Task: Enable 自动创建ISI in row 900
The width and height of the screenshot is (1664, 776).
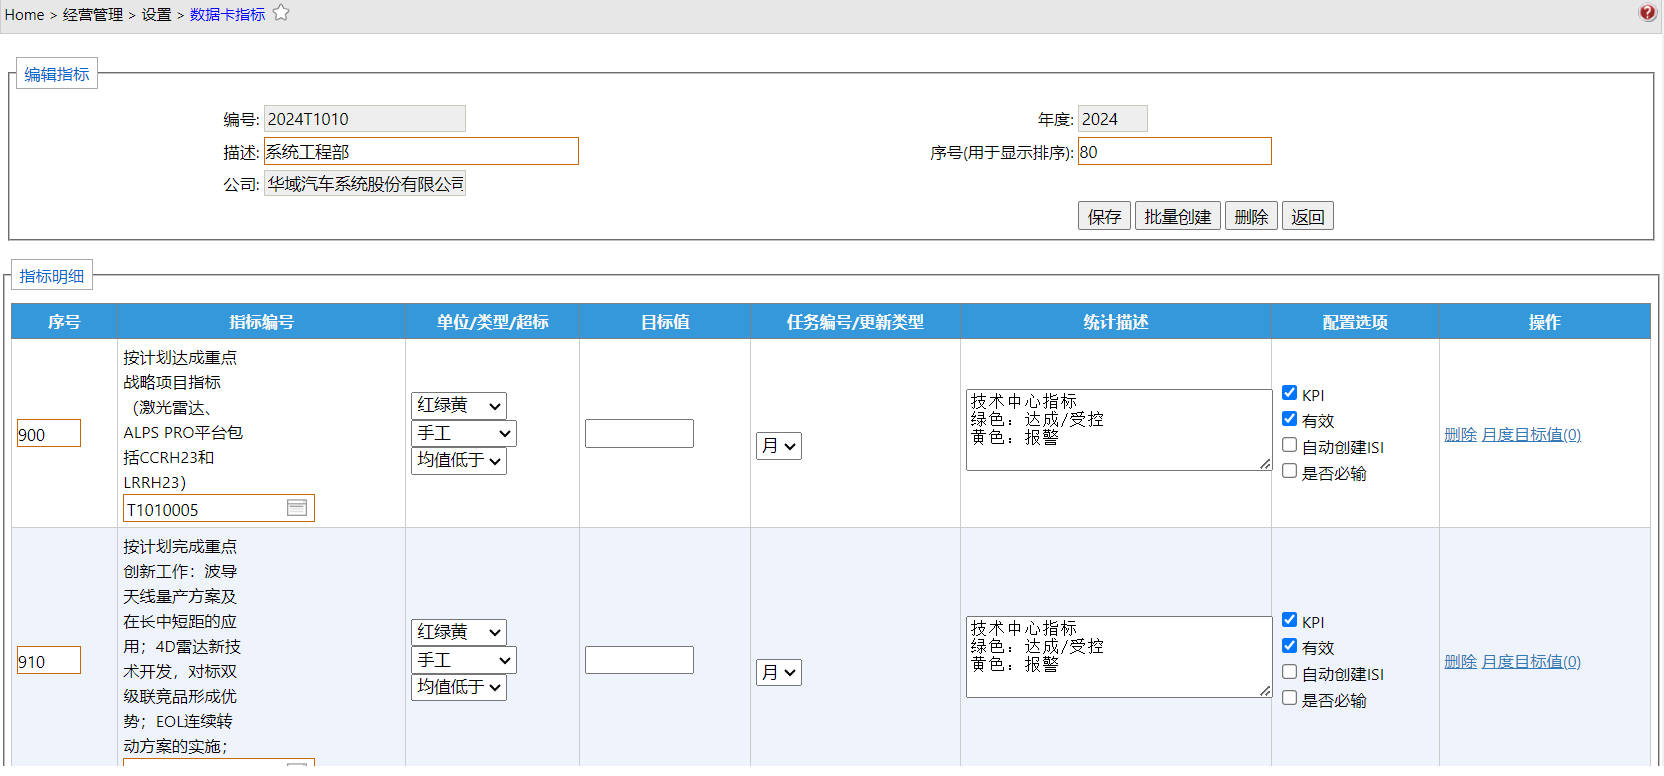Action: click(x=1290, y=445)
